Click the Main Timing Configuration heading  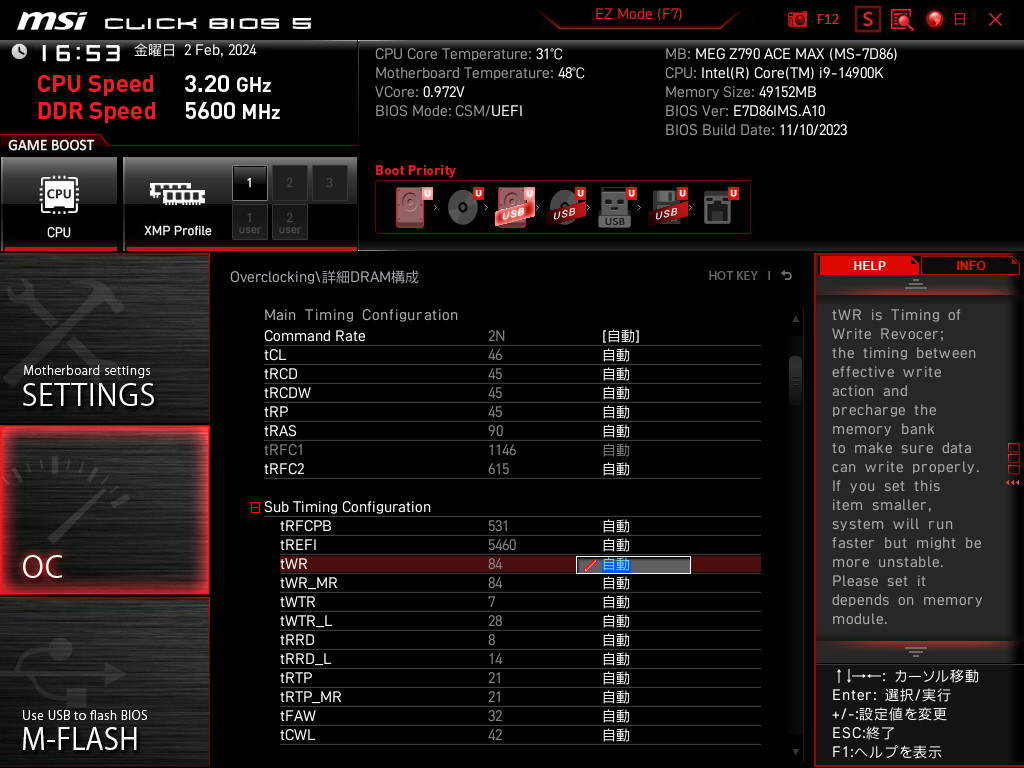pyautogui.click(x=360, y=315)
